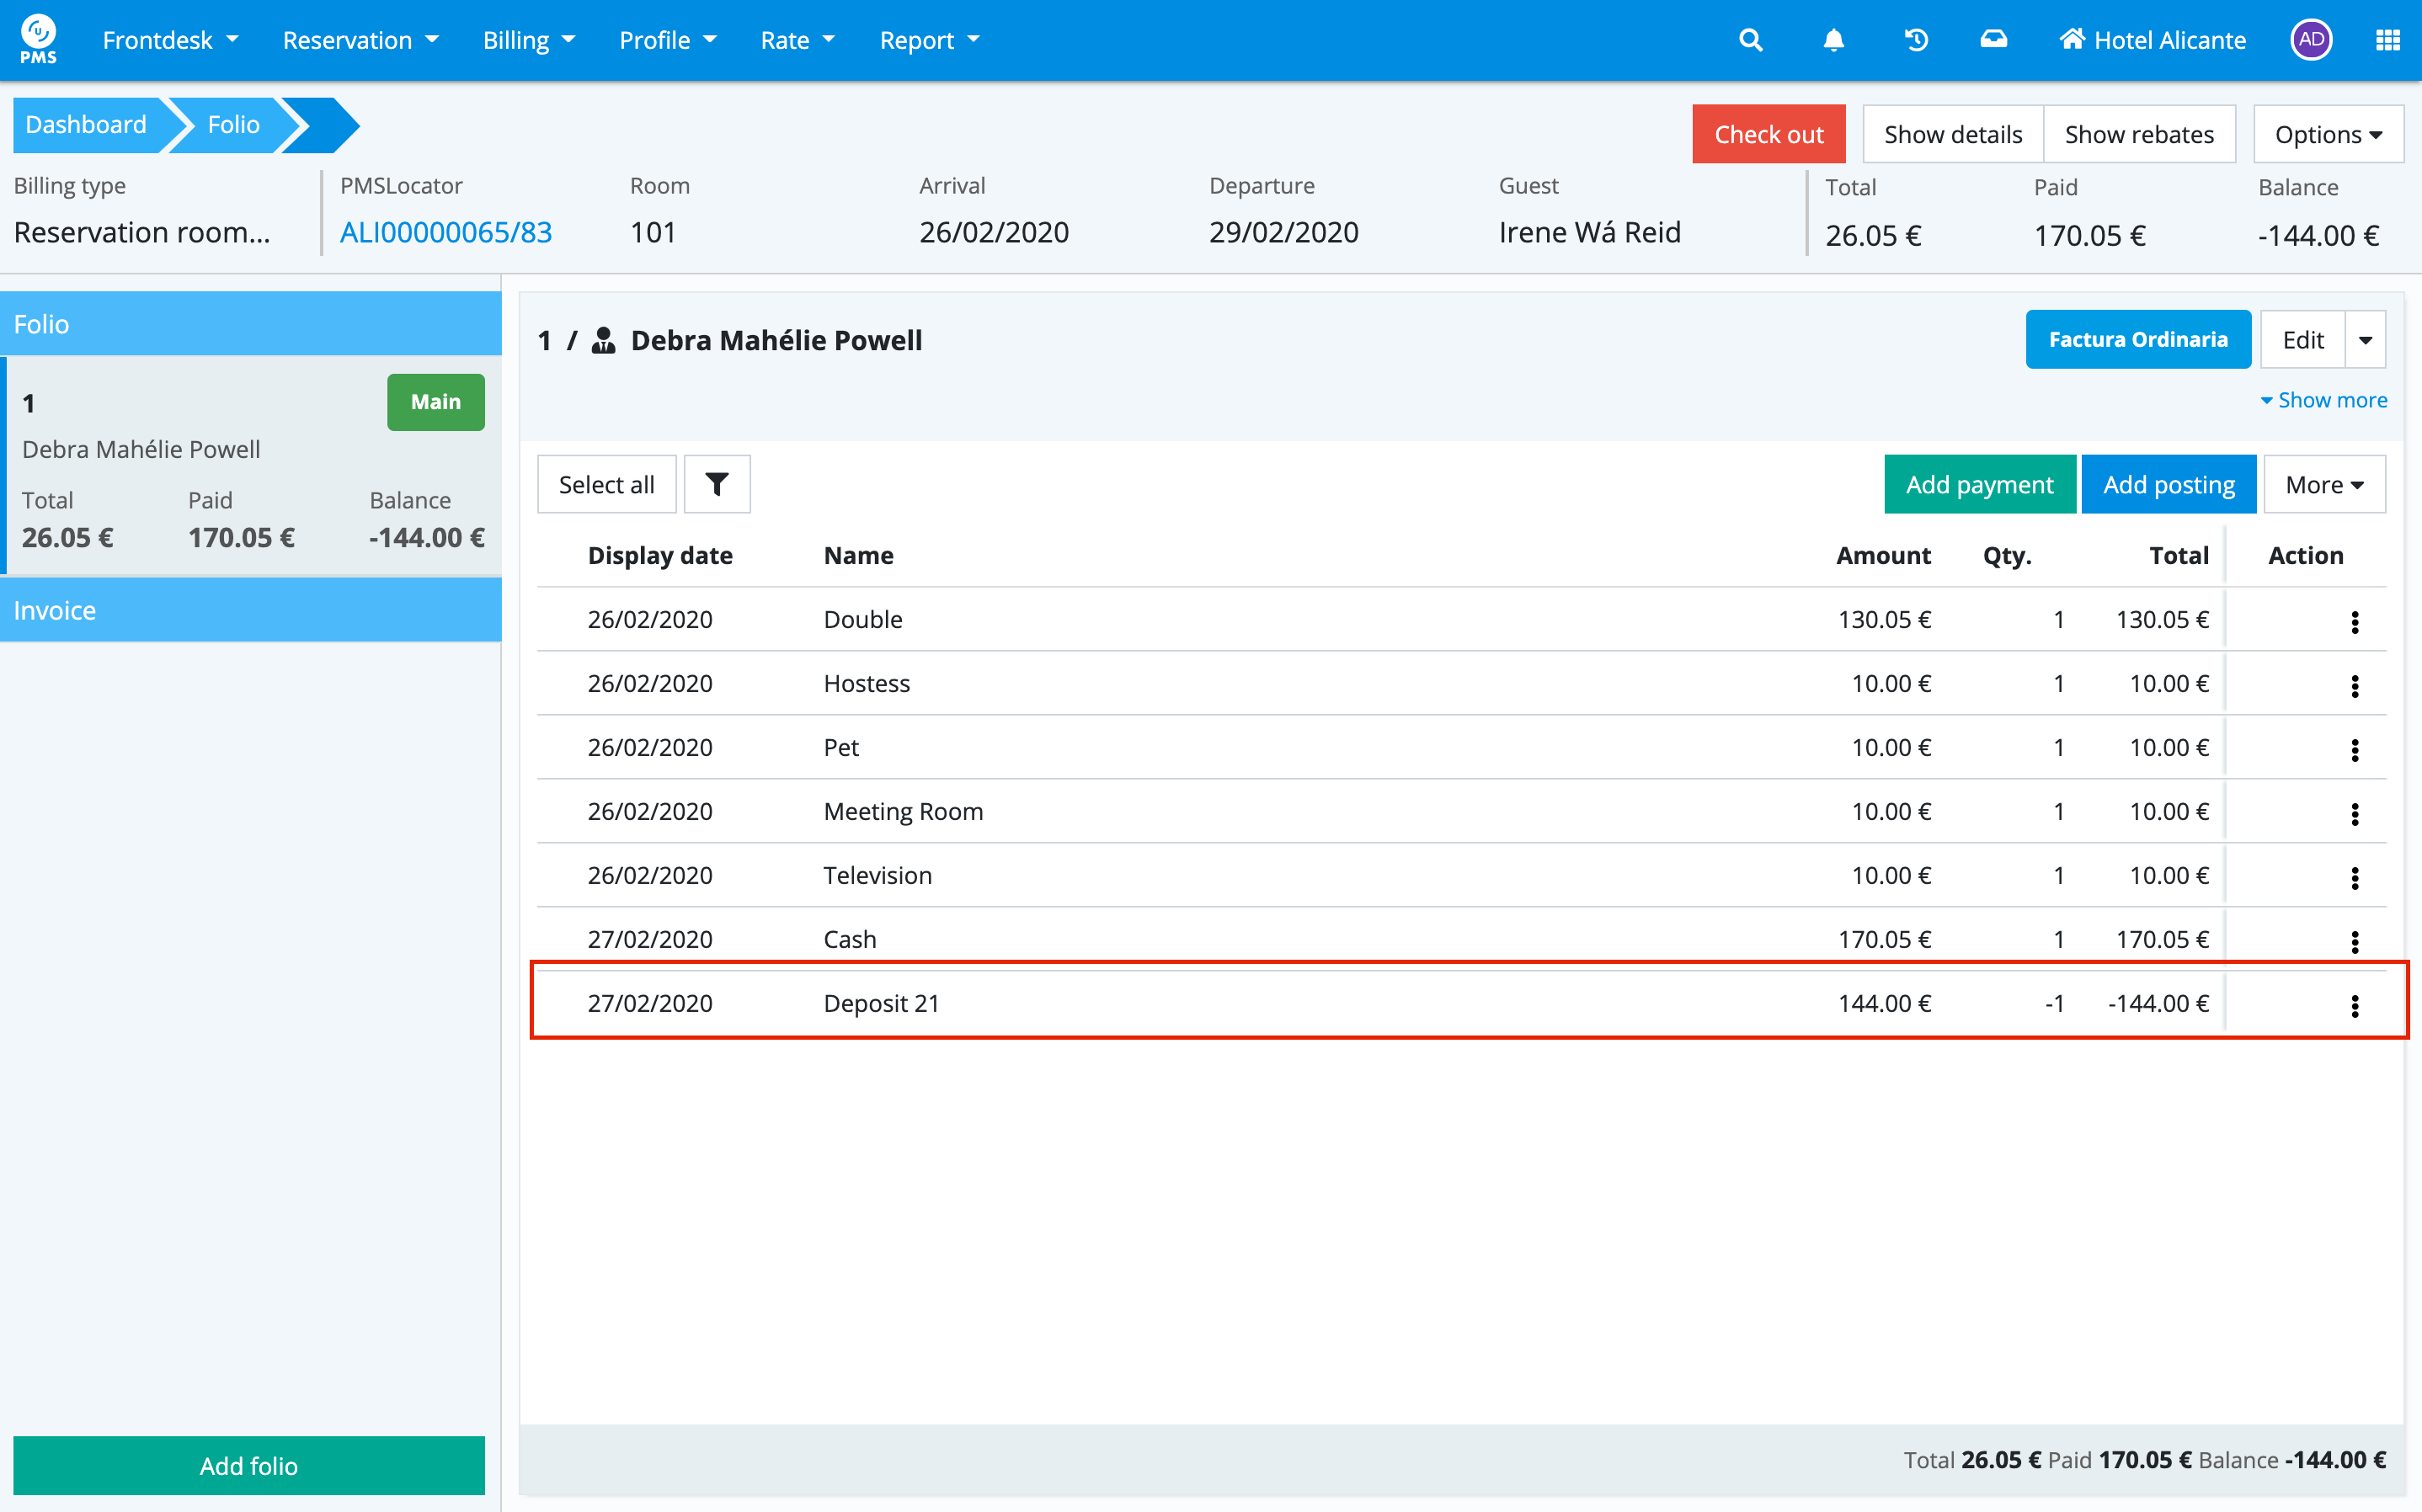Click the PMS logo icon
2422x1512 pixels.
[38, 38]
